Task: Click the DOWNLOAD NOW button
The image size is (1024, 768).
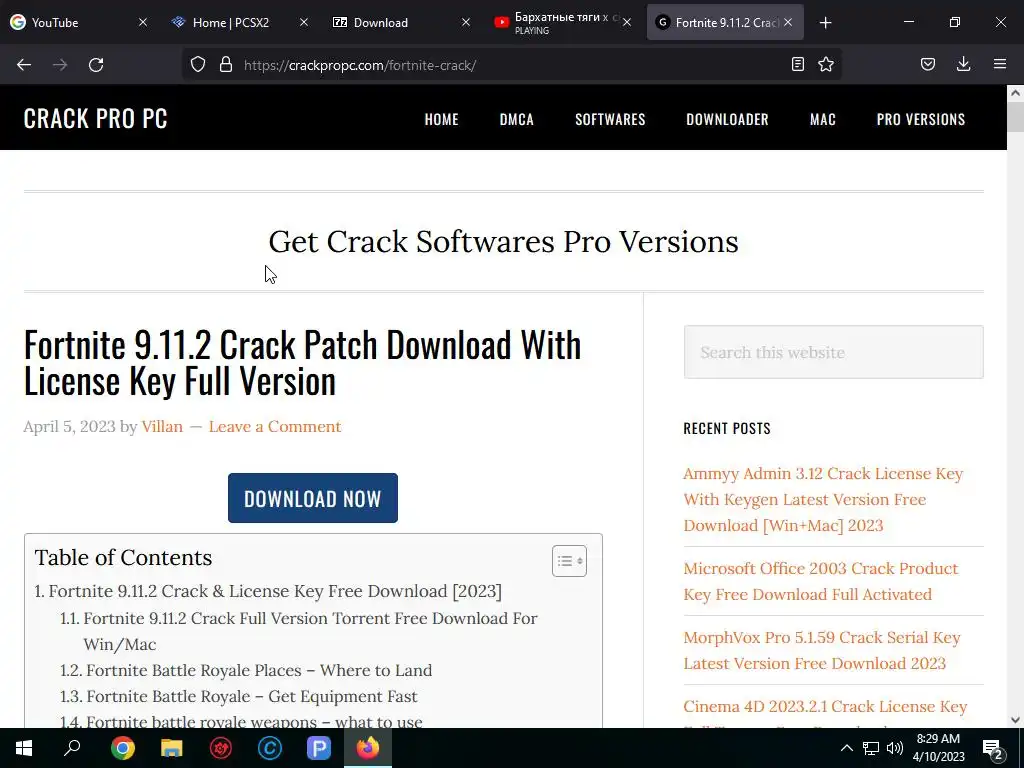Action: 313,498
